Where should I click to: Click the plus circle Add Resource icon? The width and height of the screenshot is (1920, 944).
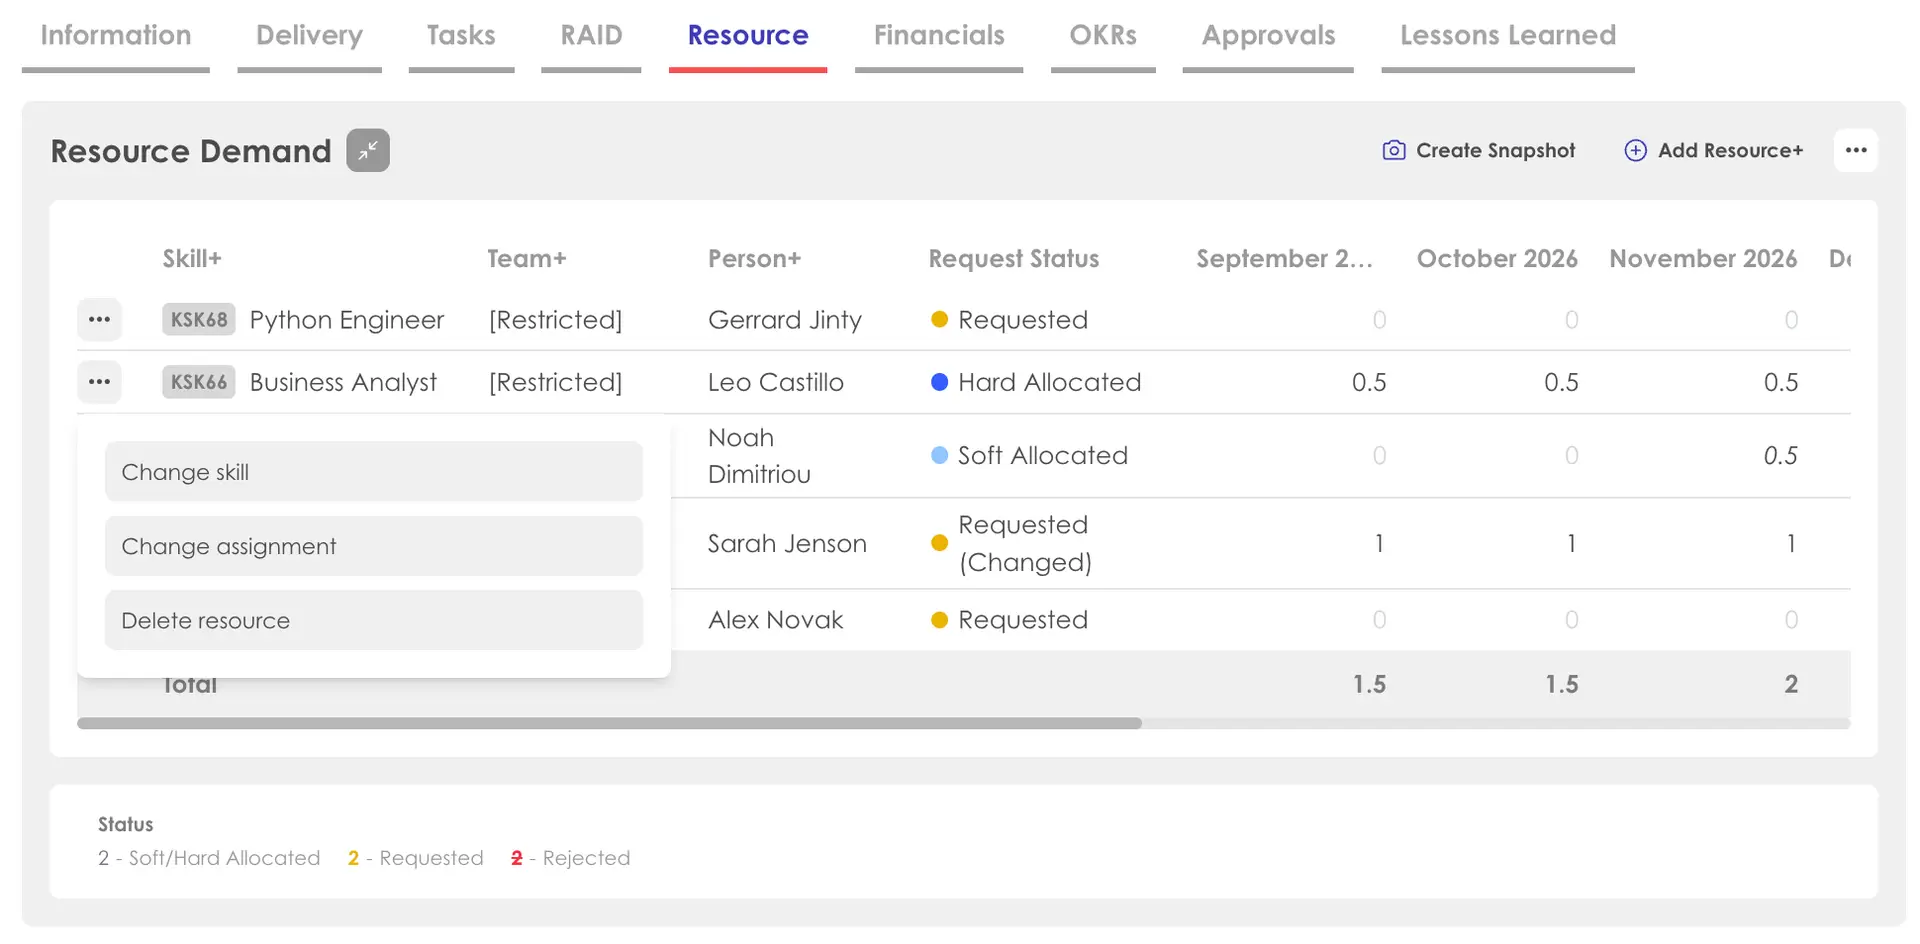[1635, 150]
